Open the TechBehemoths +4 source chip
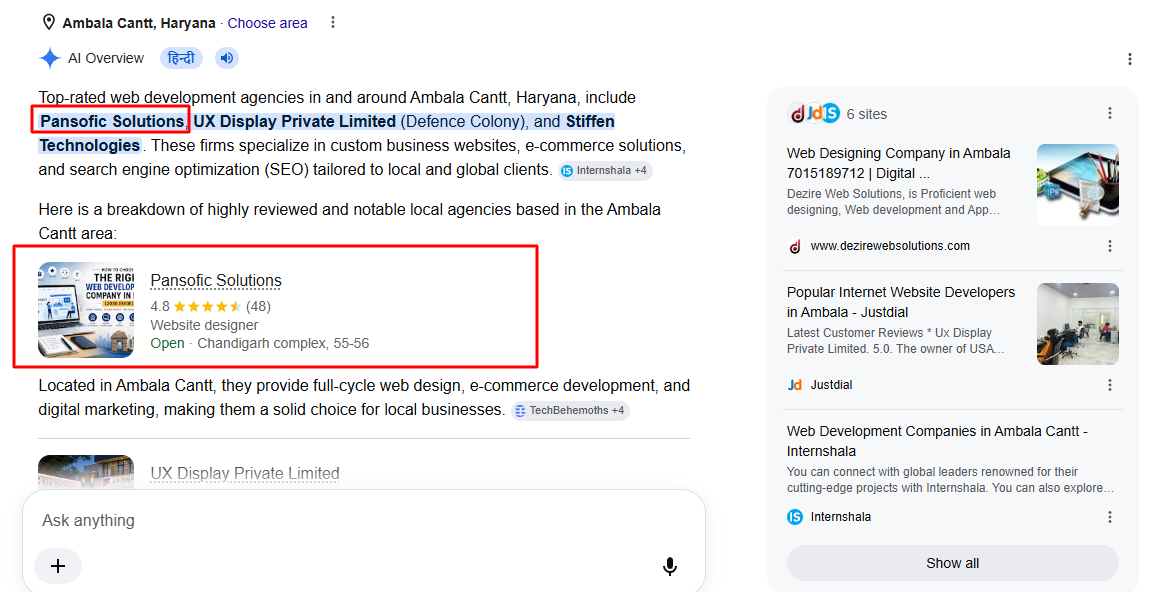Image resolution: width=1152 pixels, height=592 pixels. click(x=570, y=411)
